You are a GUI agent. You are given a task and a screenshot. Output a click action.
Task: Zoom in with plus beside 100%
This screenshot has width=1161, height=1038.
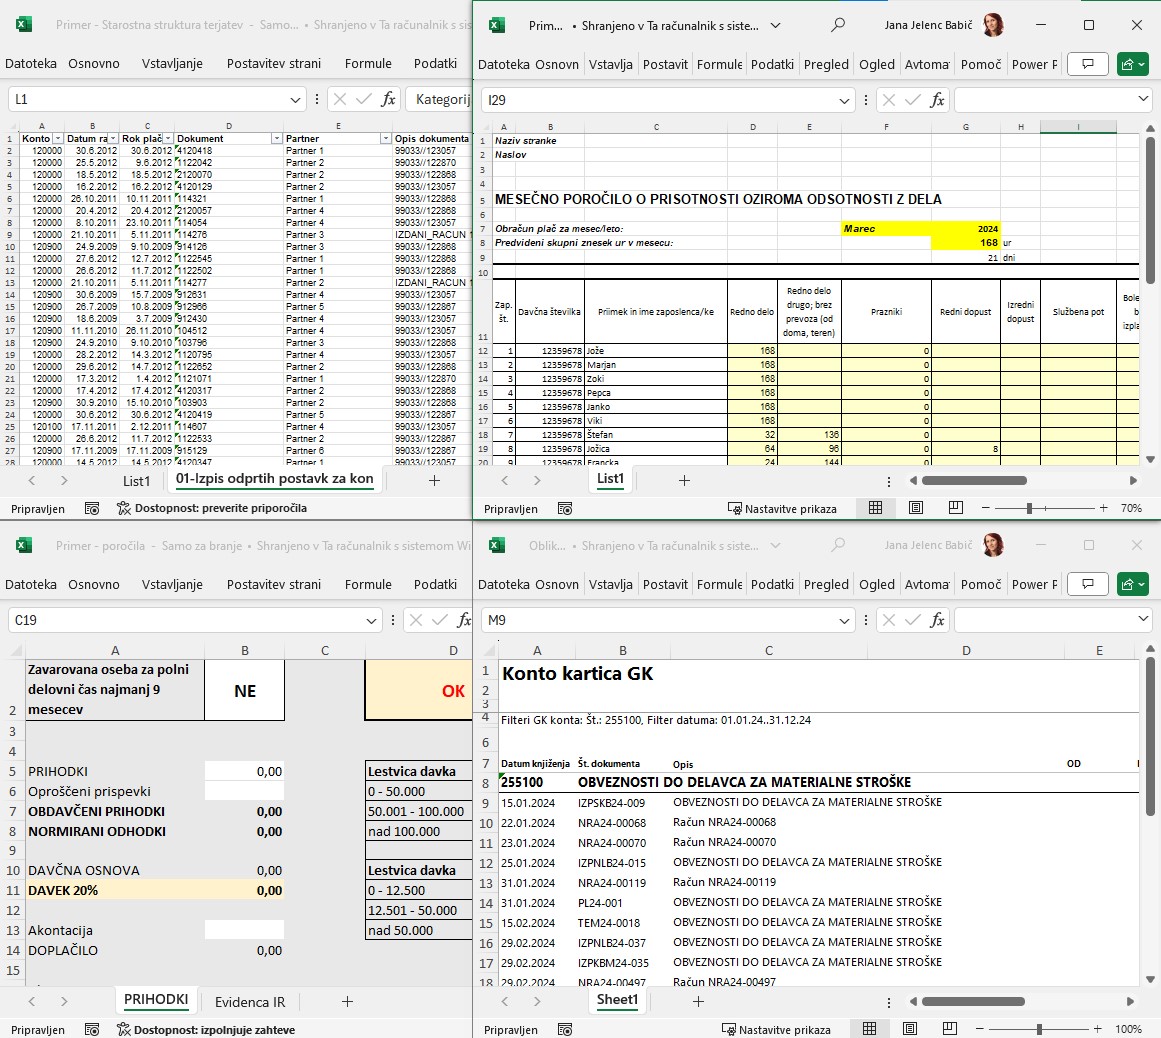point(1097,1028)
